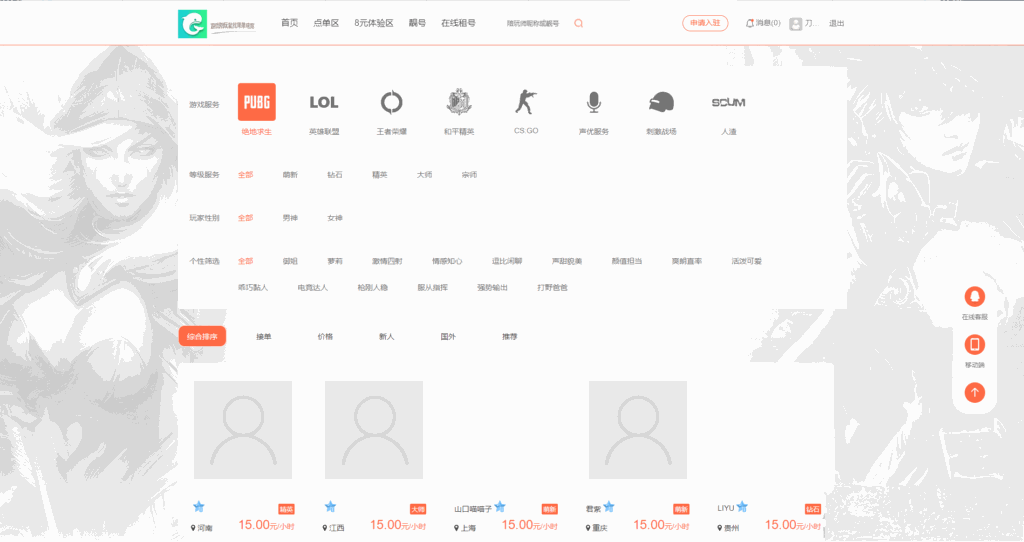The height and width of the screenshot is (542, 1024).
Task: Click the 钻石 badge on LIYU card
Action: [812, 509]
